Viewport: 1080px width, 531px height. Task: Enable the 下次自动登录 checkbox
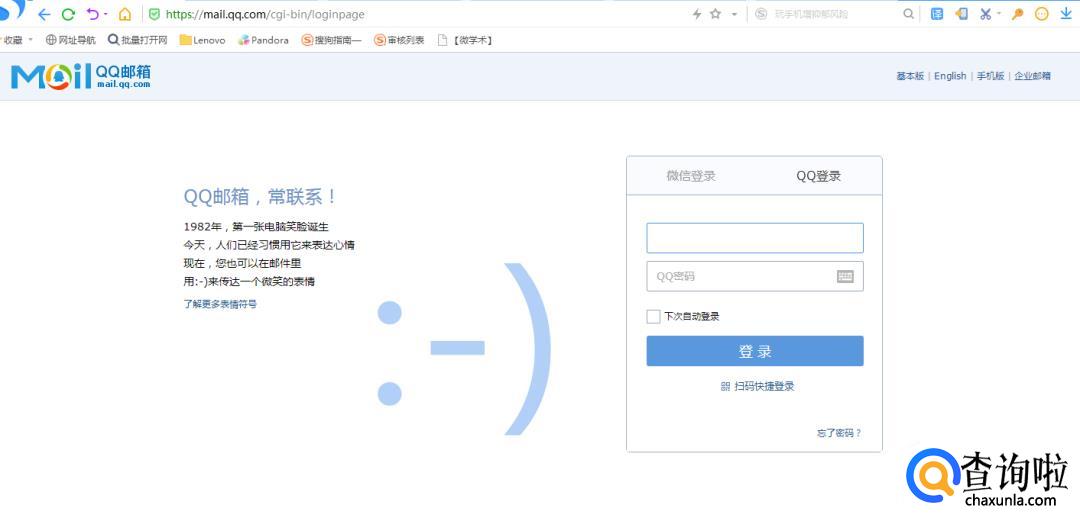pos(653,317)
